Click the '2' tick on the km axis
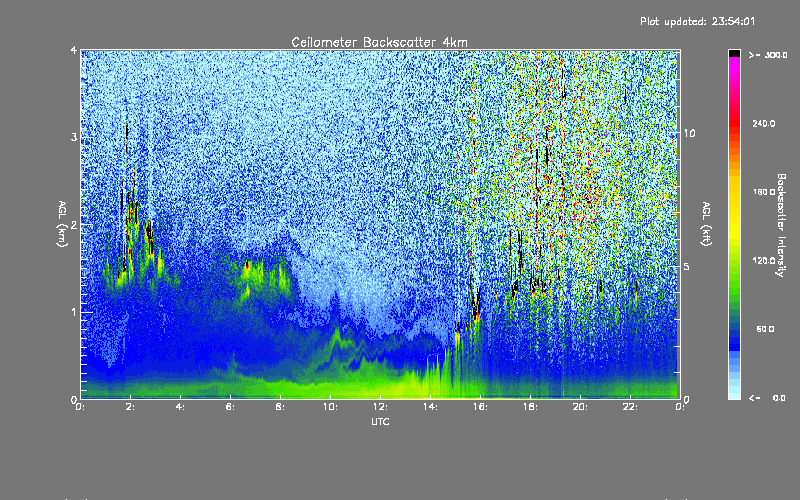This screenshot has width=800, height=500. click(x=74, y=224)
